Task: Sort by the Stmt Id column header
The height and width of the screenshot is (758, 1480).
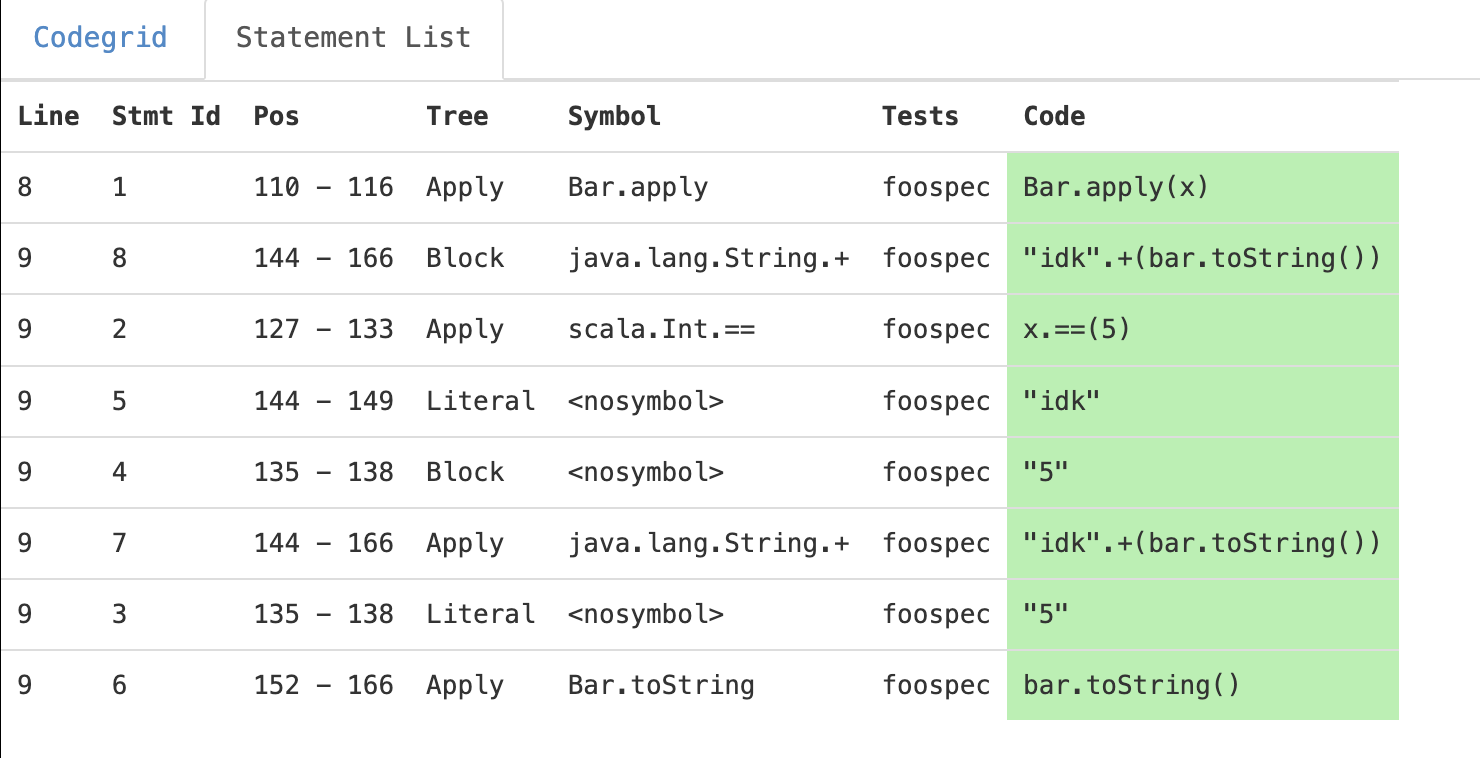Action: tap(166, 116)
